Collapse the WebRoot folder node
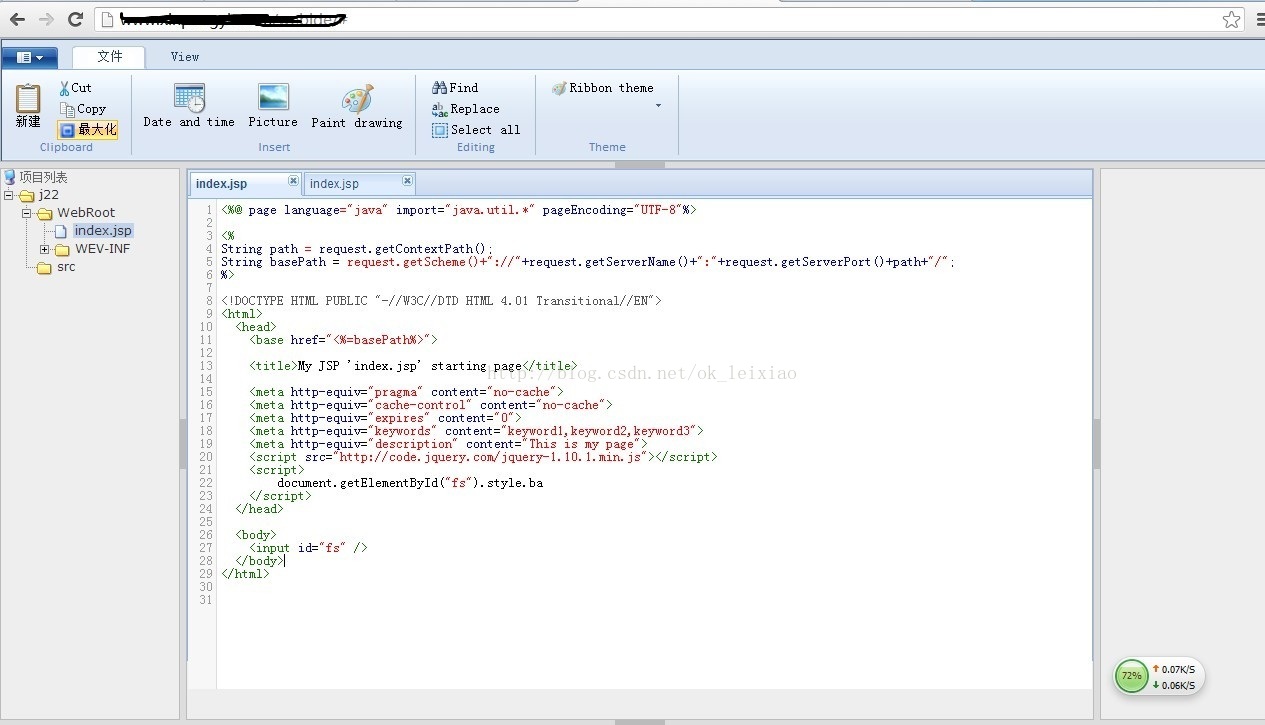1265x725 pixels. [27, 213]
